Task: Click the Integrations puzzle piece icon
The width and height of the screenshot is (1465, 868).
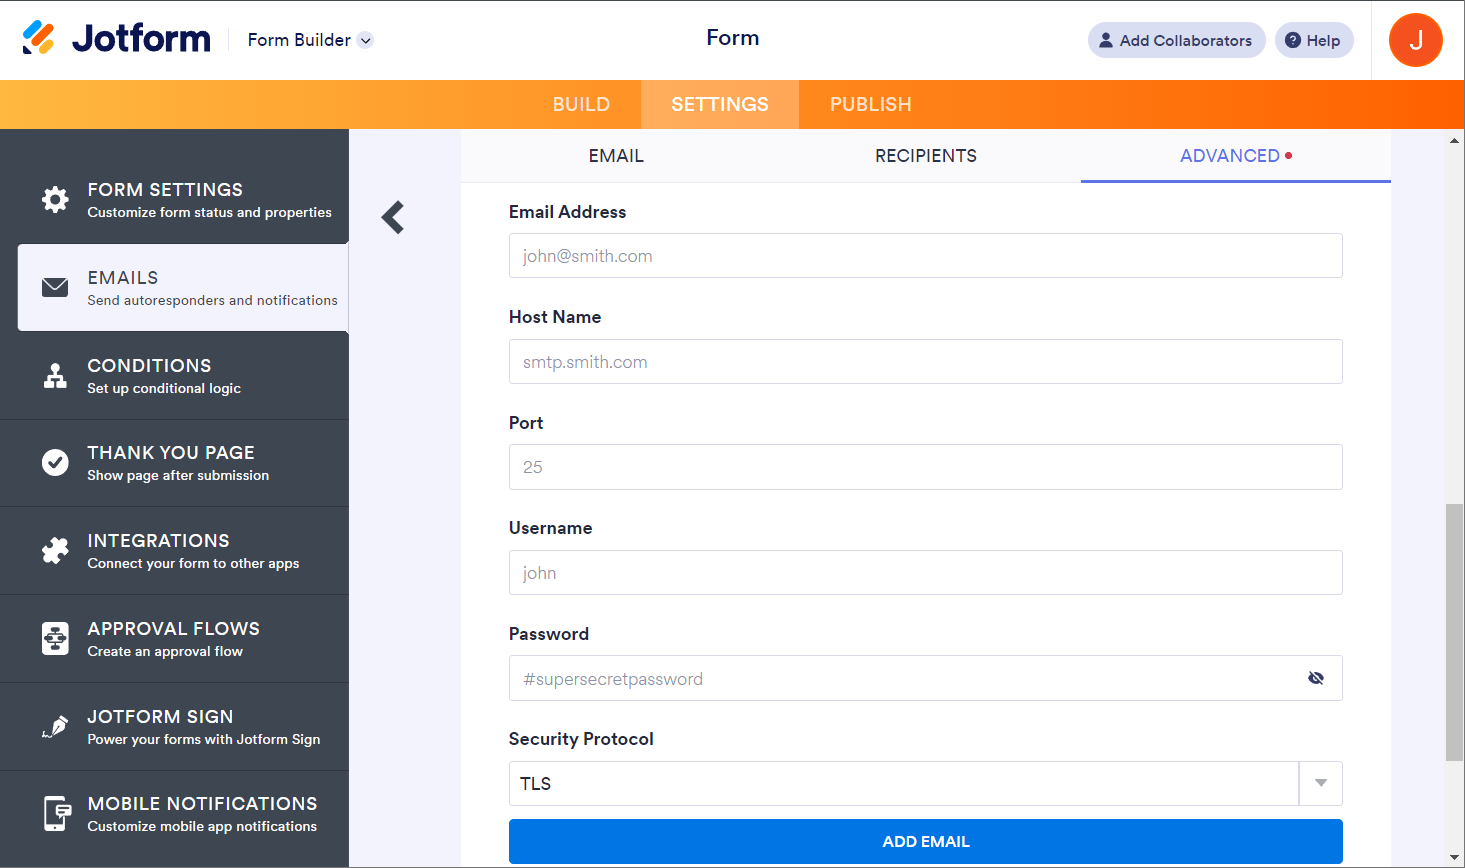Action: pos(55,550)
